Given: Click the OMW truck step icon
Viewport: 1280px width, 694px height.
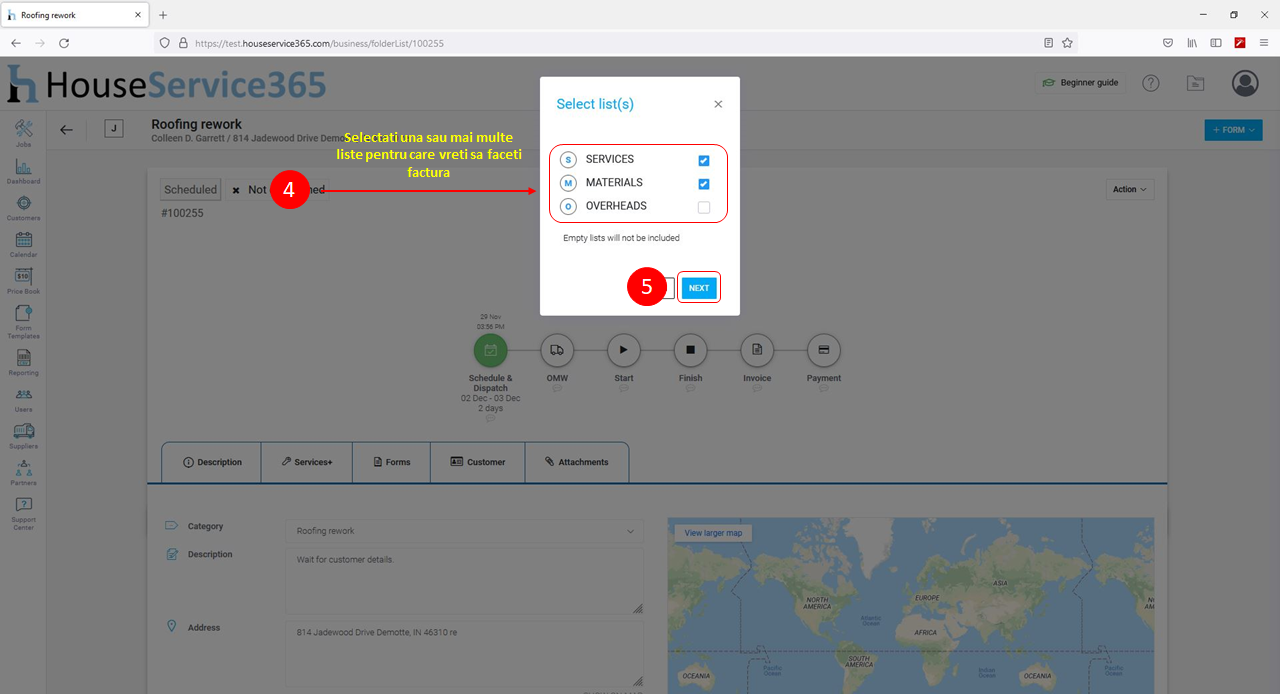Looking at the screenshot, I should 557,350.
